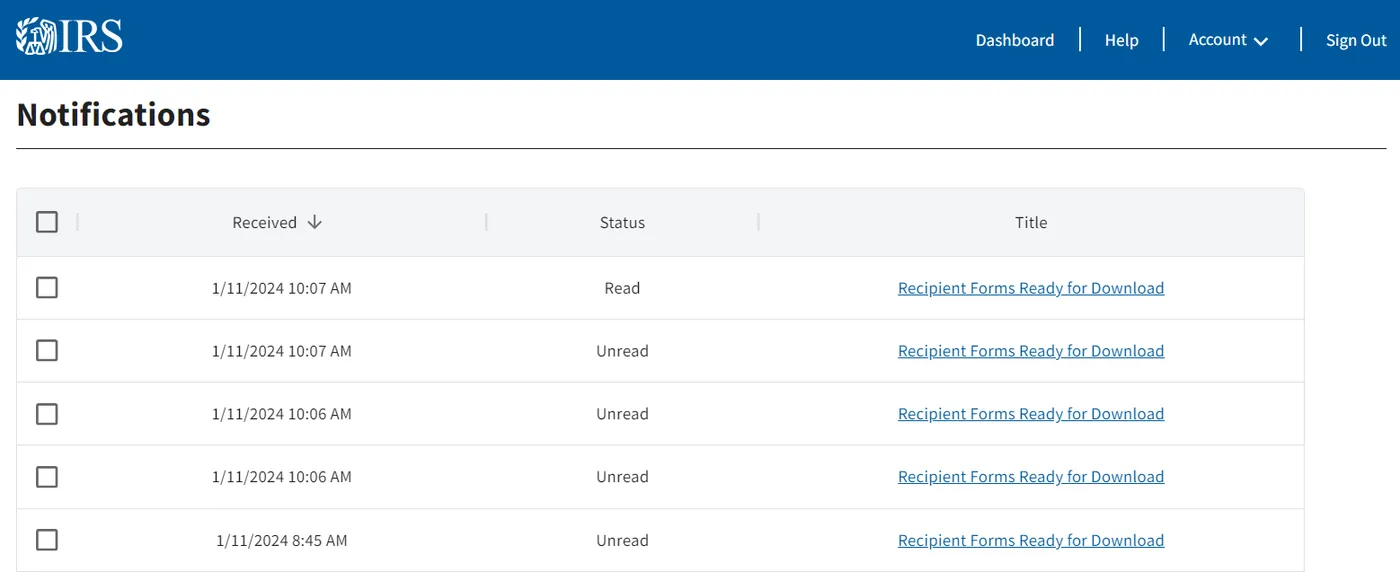Expand the Account dropdown chevron
Image resolution: width=1400 pixels, height=572 pixels.
point(1261,41)
